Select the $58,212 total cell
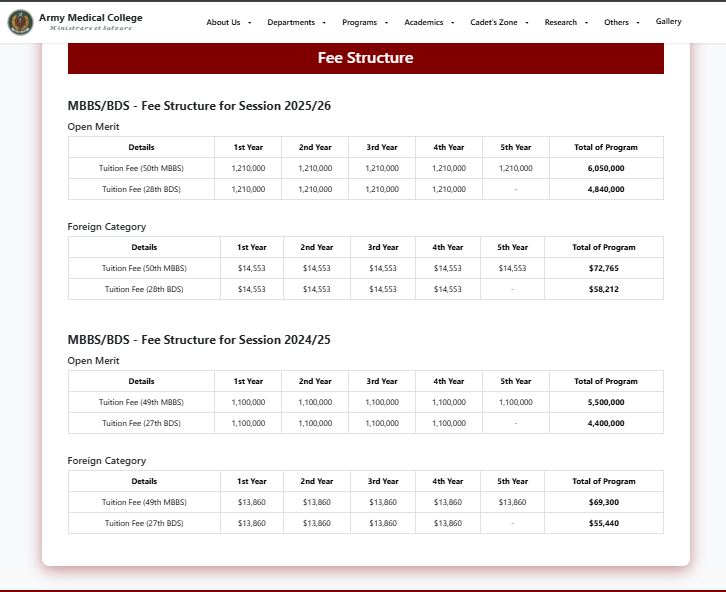The height and width of the screenshot is (592, 726). [604, 289]
